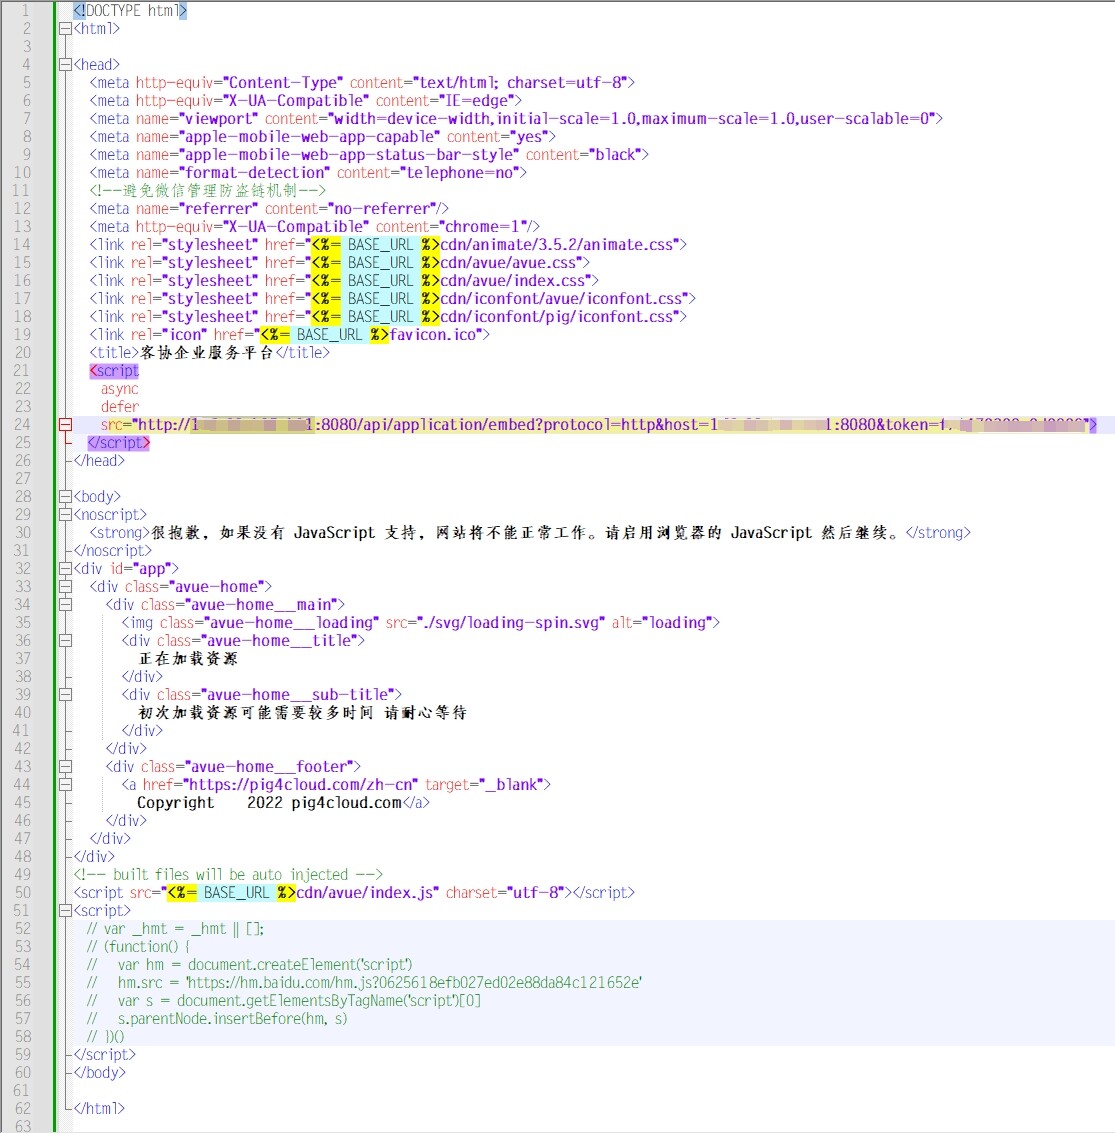The width and height of the screenshot is (1115, 1134).
Task: Collapse the avue-home__main div fold marker
Action: click(x=65, y=605)
